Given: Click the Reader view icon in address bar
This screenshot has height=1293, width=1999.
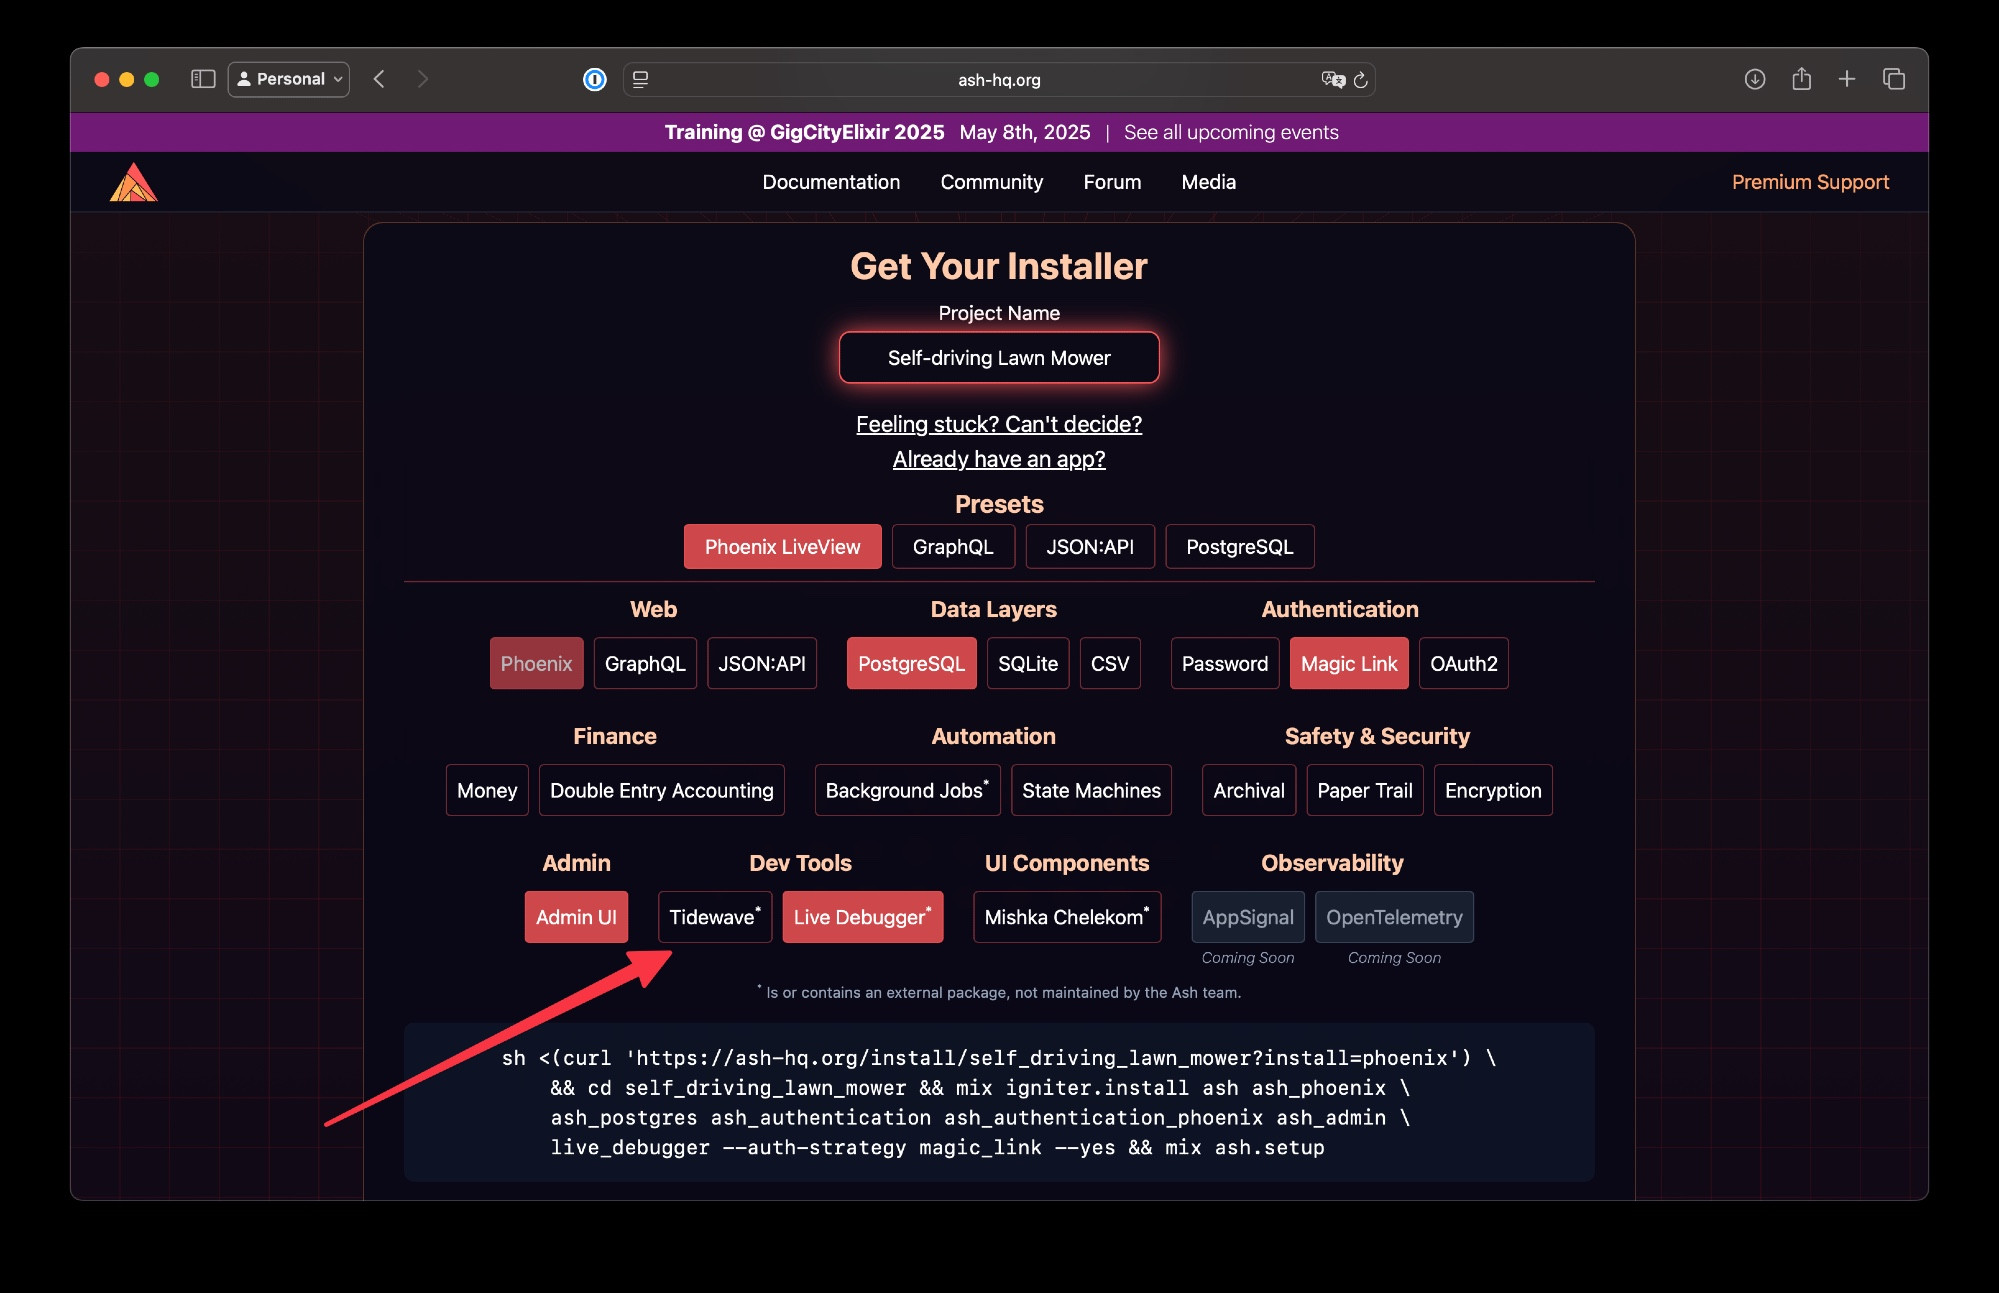Looking at the screenshot, I should tap(641, 79).
